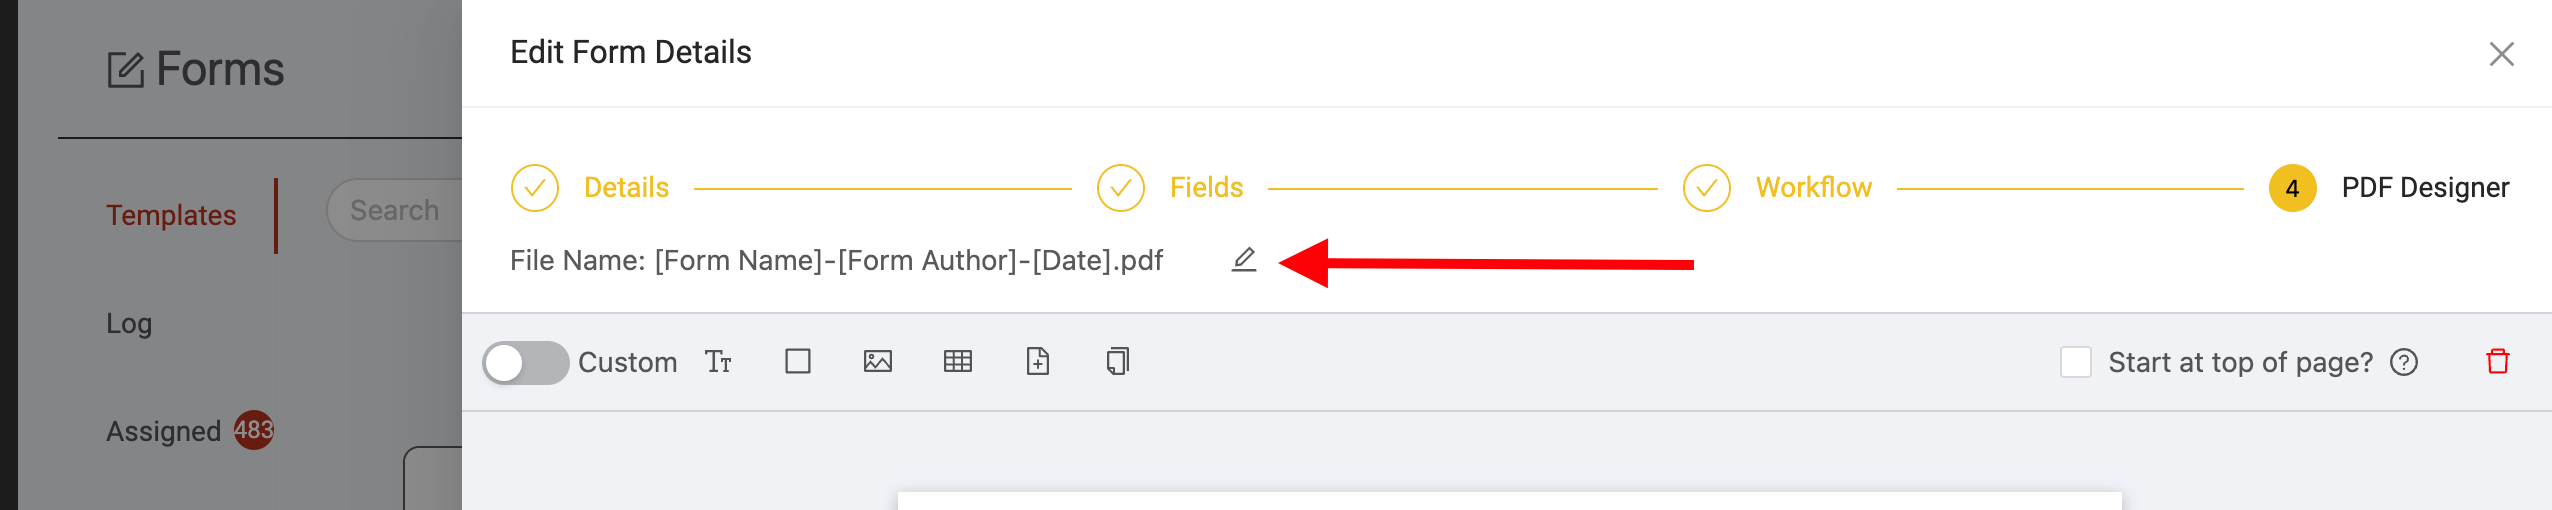Insert a box using the square icon
This screenshot has height=510, width=2552.
pyautogui.click(x=798, y=361)
